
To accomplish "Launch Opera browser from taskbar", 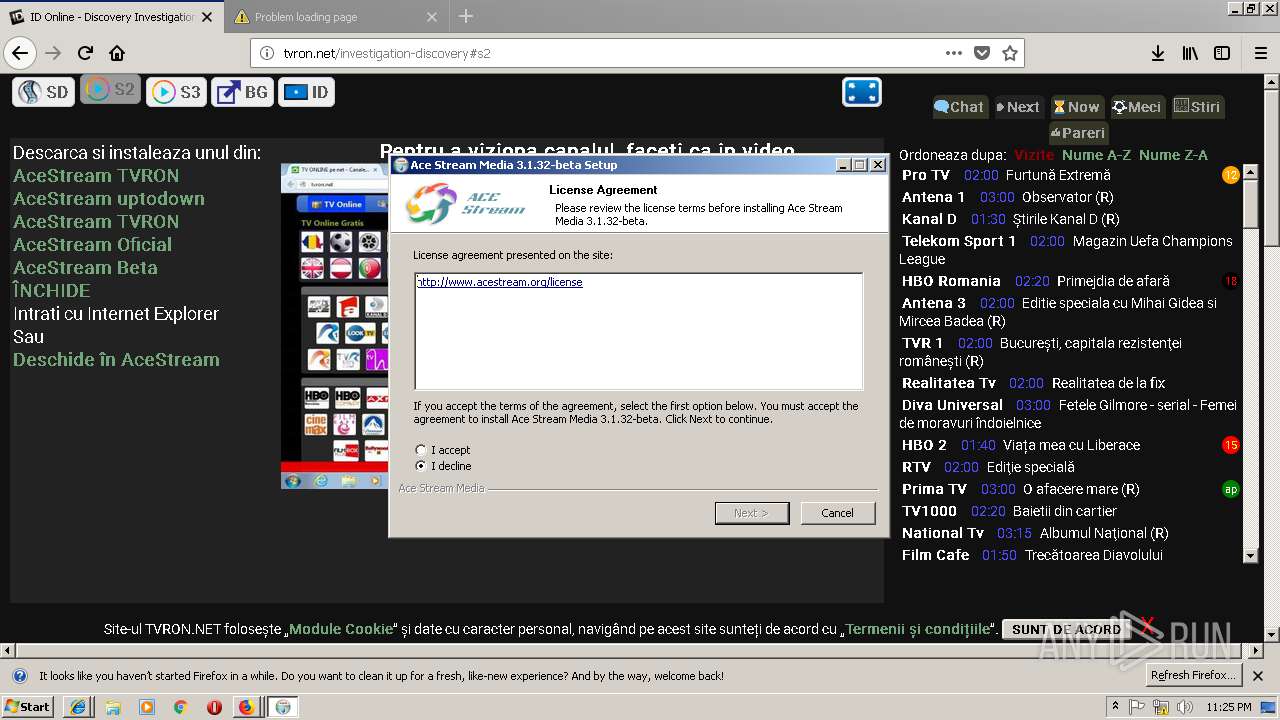I will point(214,706).
